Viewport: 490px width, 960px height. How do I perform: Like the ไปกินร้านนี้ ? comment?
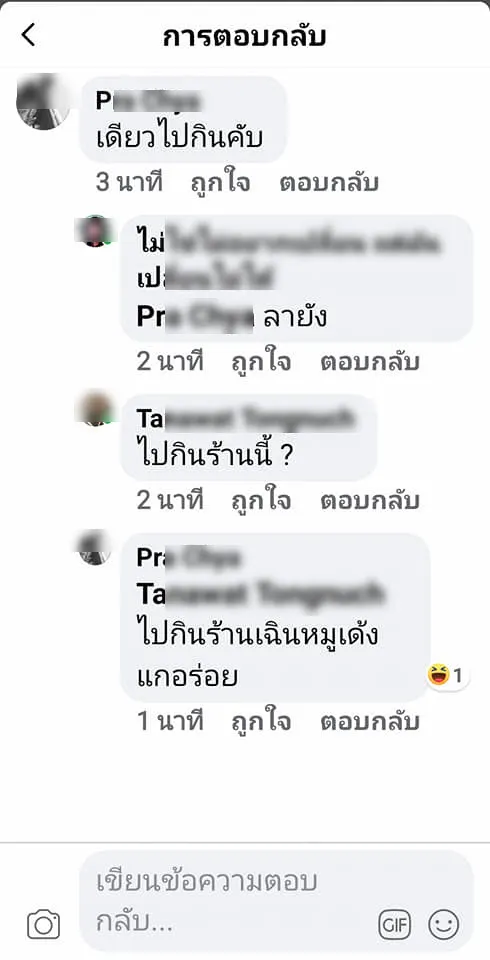click(x=260, y=501)
